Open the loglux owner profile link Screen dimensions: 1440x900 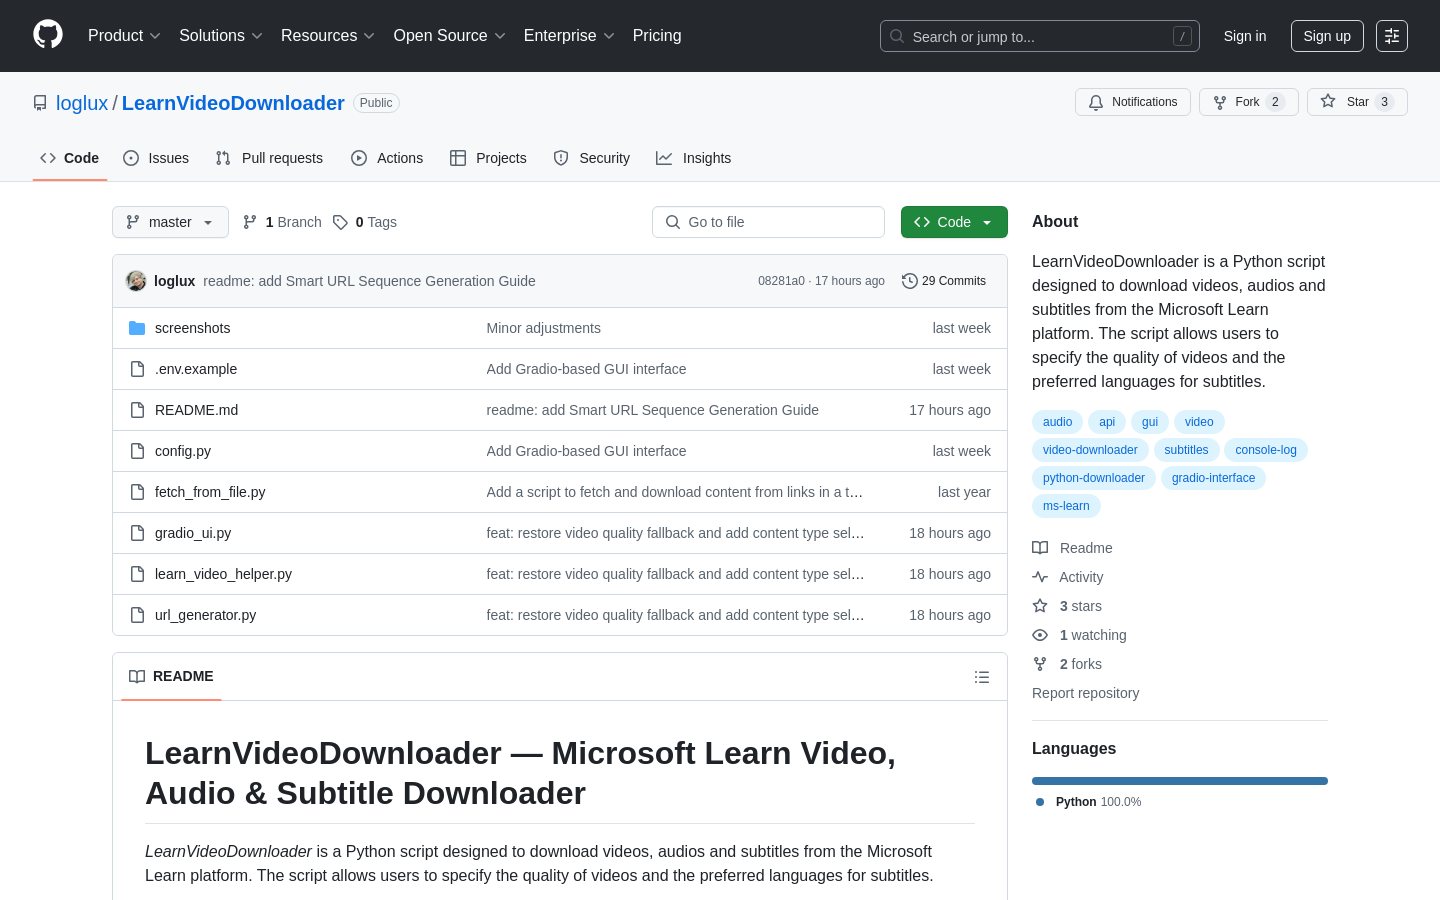82,103
